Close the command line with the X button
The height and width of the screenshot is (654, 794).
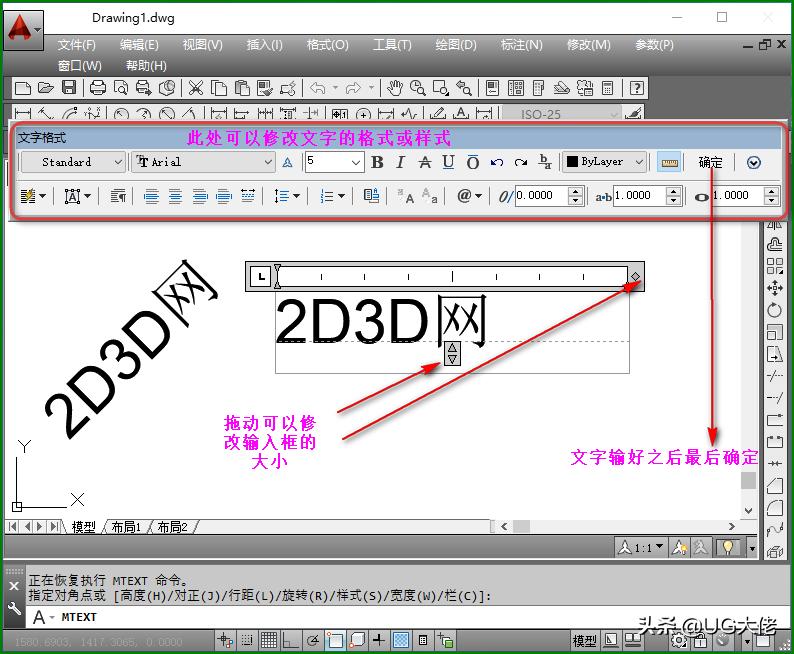click(x=14, y=586)
